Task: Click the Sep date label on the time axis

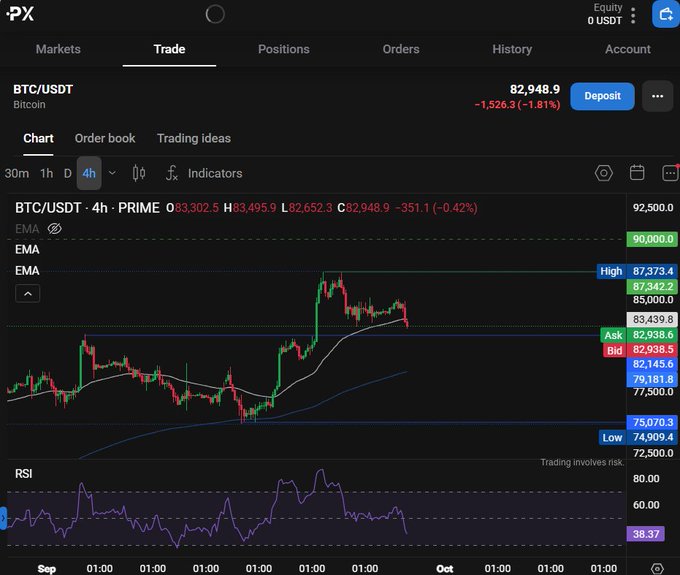Action: pyautogui.click(x=46, y=568)
